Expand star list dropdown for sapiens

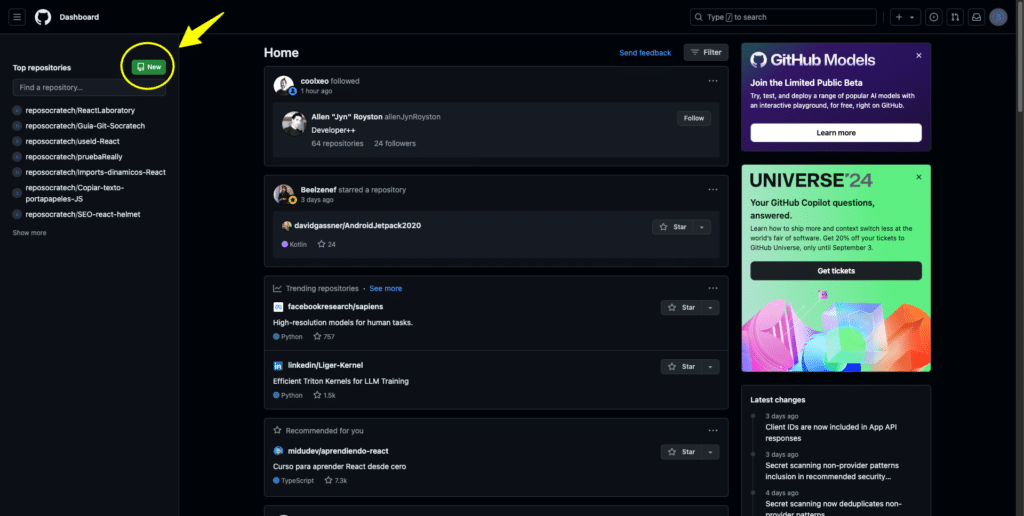(711, 308)
